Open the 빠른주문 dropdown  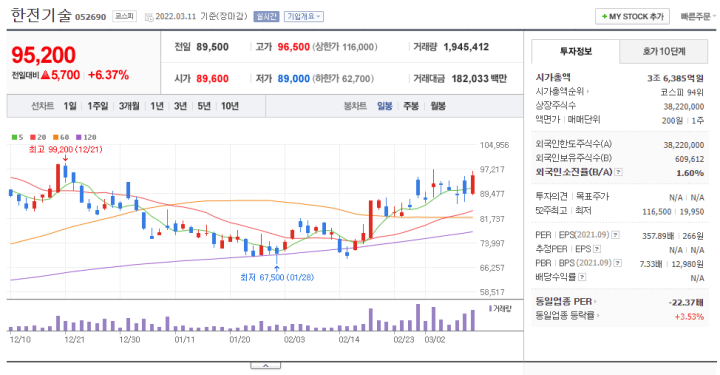[x=698, y=17]
